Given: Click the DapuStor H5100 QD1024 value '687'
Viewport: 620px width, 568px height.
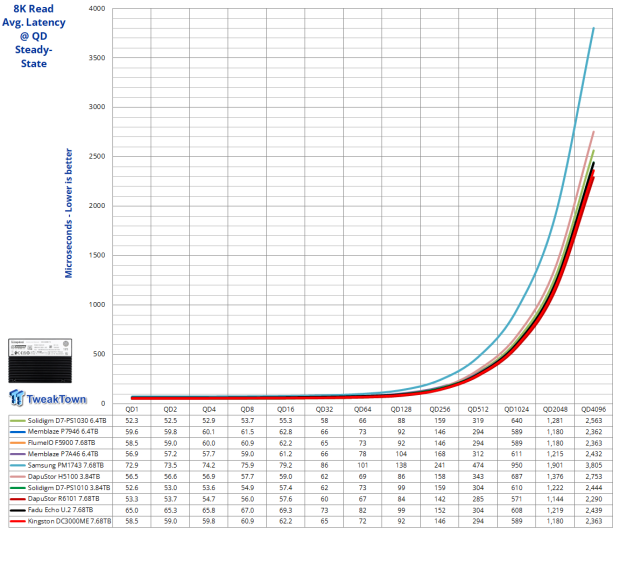Looking at the screenshot, I should tap(516, 477).
